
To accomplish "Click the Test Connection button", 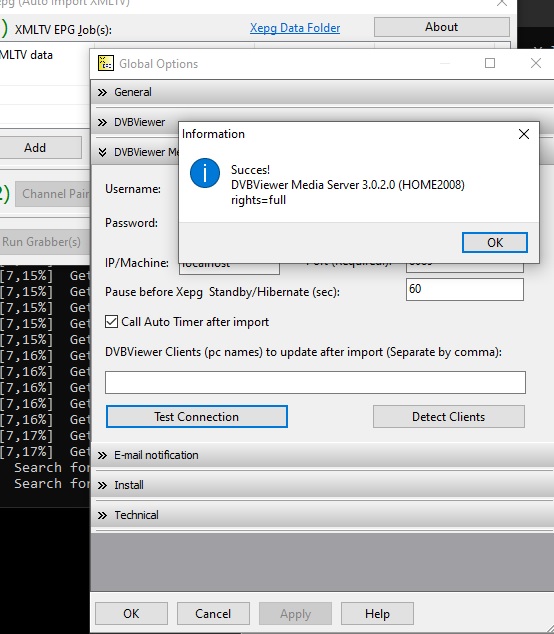I will pos(197,416).
